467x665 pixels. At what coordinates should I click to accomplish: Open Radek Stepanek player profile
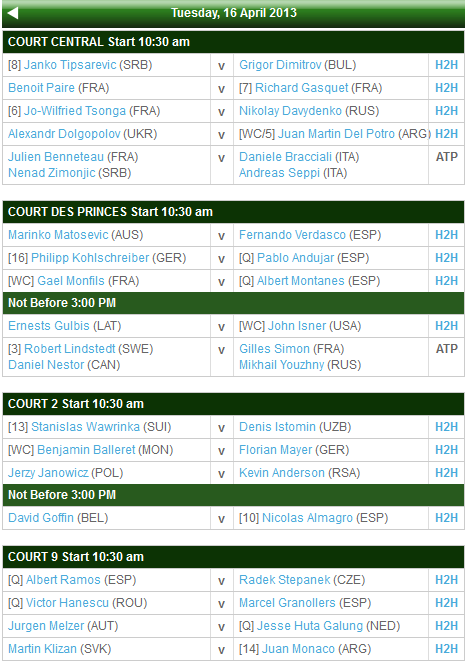coord(285,580)
